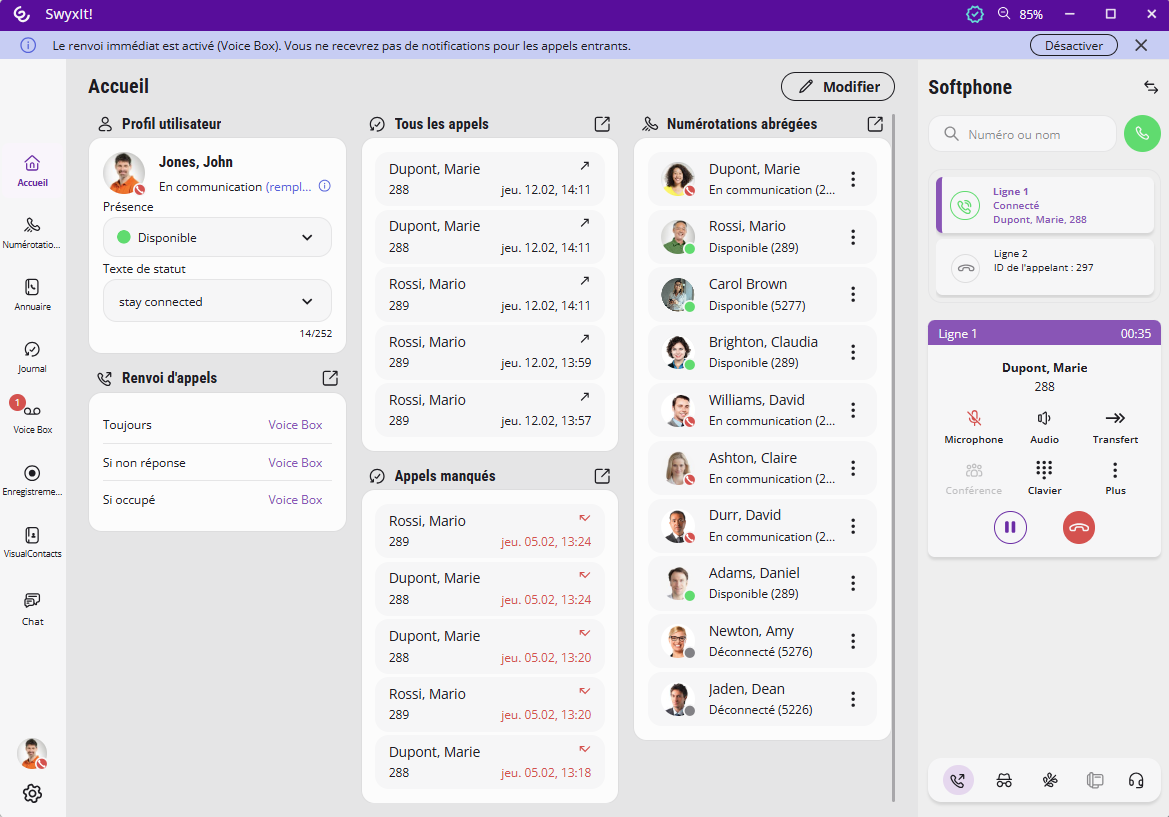
Task: Open the Clavier dial pad
Action: 1044,470
